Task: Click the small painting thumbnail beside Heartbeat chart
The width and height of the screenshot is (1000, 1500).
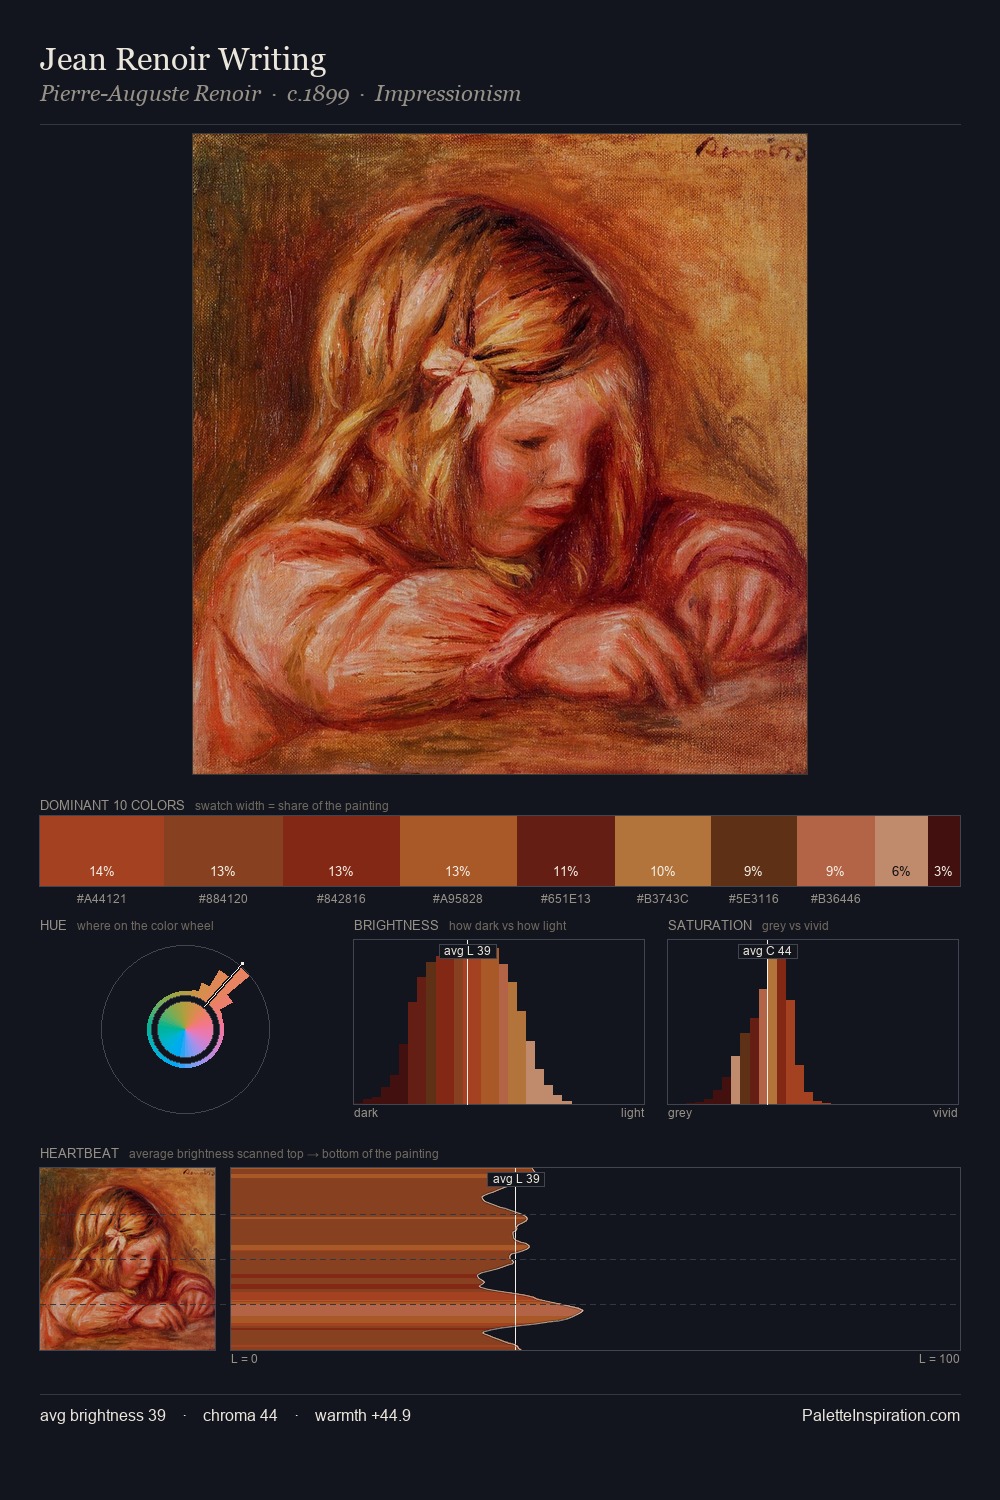Action: [128, 1259]
